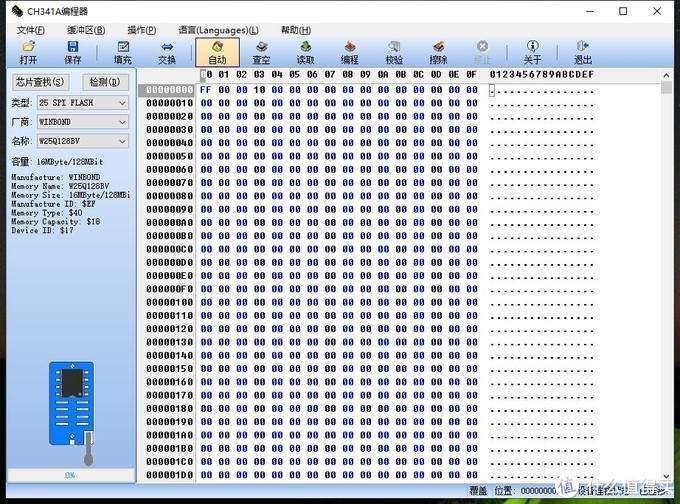Viewport: 680px width, 504px height.
Task: Click the Device ID: $17 line
Action: [x=42, y=230]
